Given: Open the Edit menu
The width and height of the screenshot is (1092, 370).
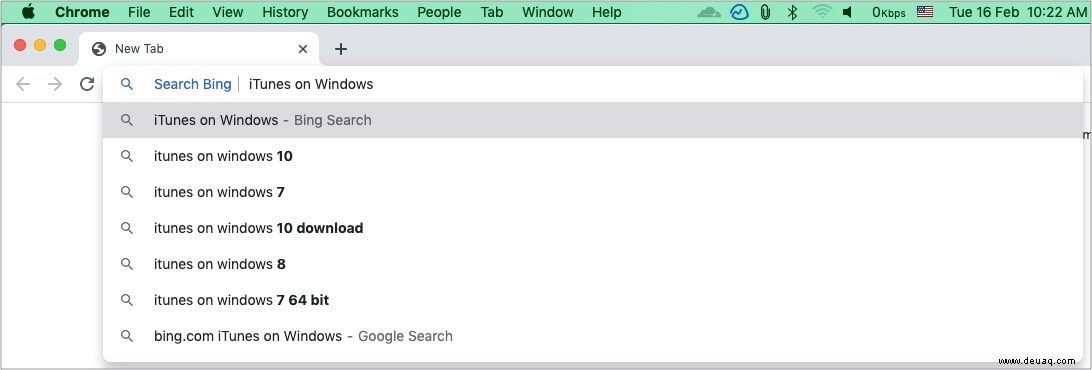Looking at the screenshot, I should pos(181,12).
